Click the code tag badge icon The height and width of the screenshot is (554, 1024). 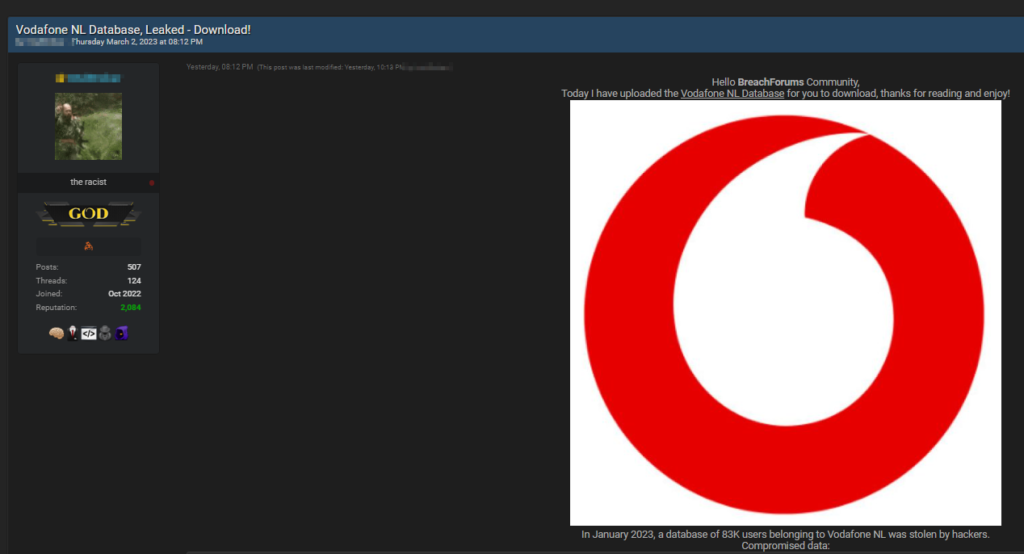[88, 333]
